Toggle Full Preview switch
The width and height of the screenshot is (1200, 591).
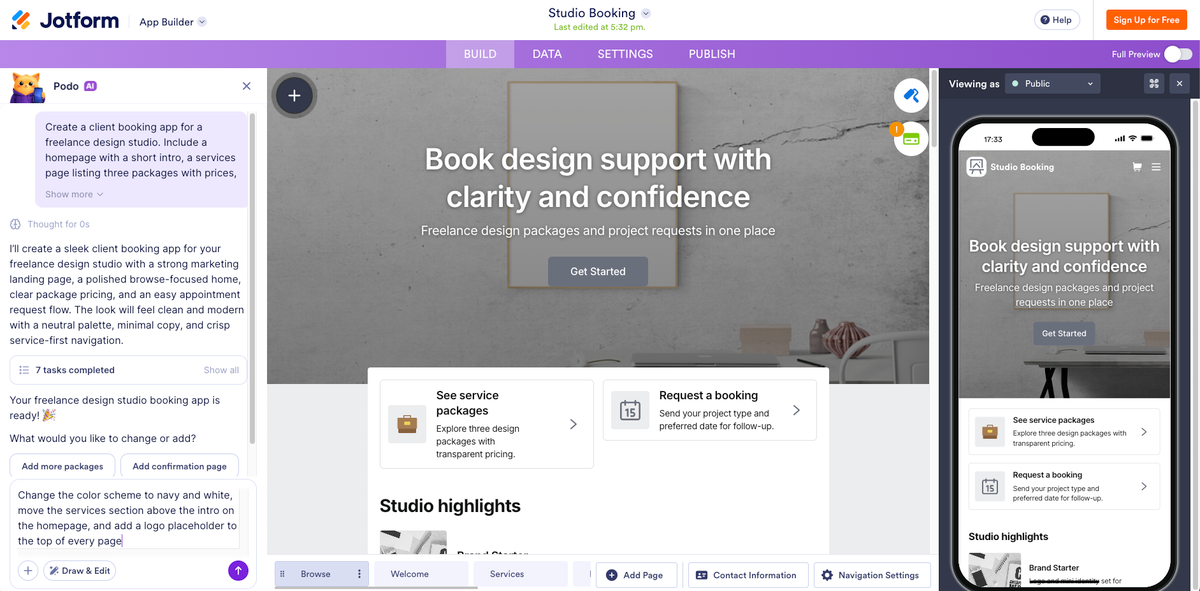point(1178,54)
